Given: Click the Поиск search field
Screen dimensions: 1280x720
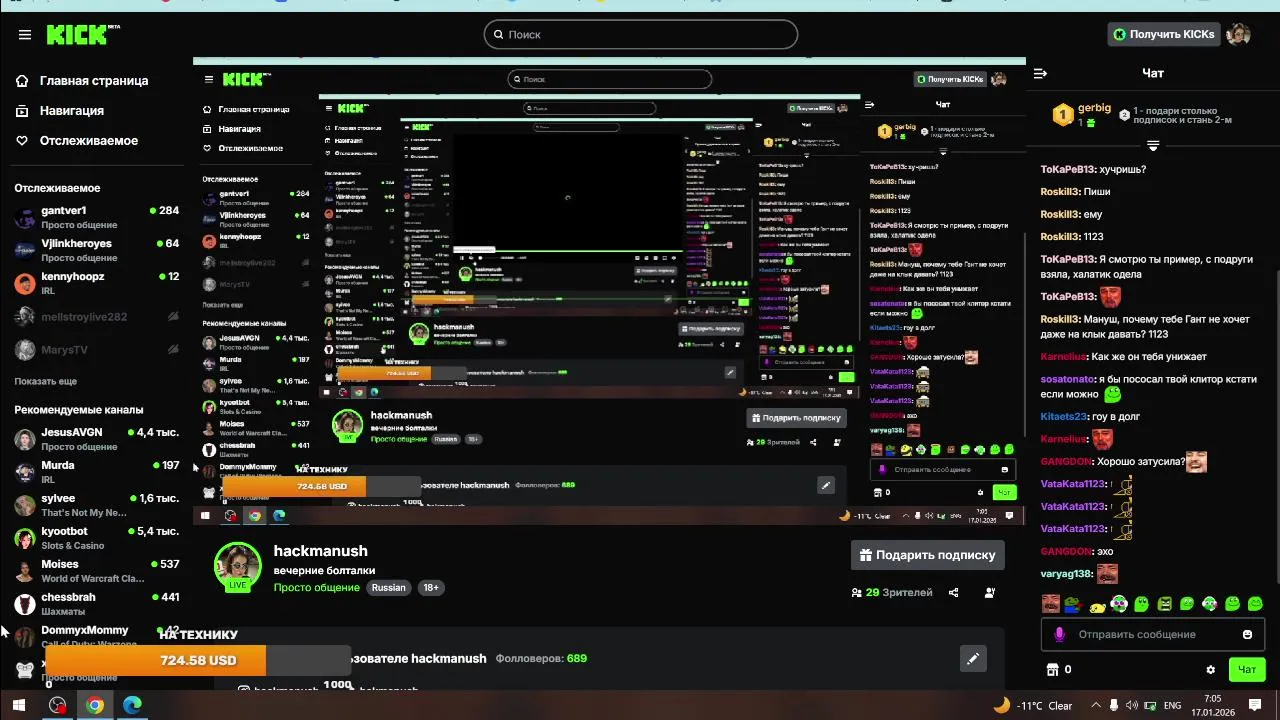Looking at the screenshot, I should pos(641,34).
